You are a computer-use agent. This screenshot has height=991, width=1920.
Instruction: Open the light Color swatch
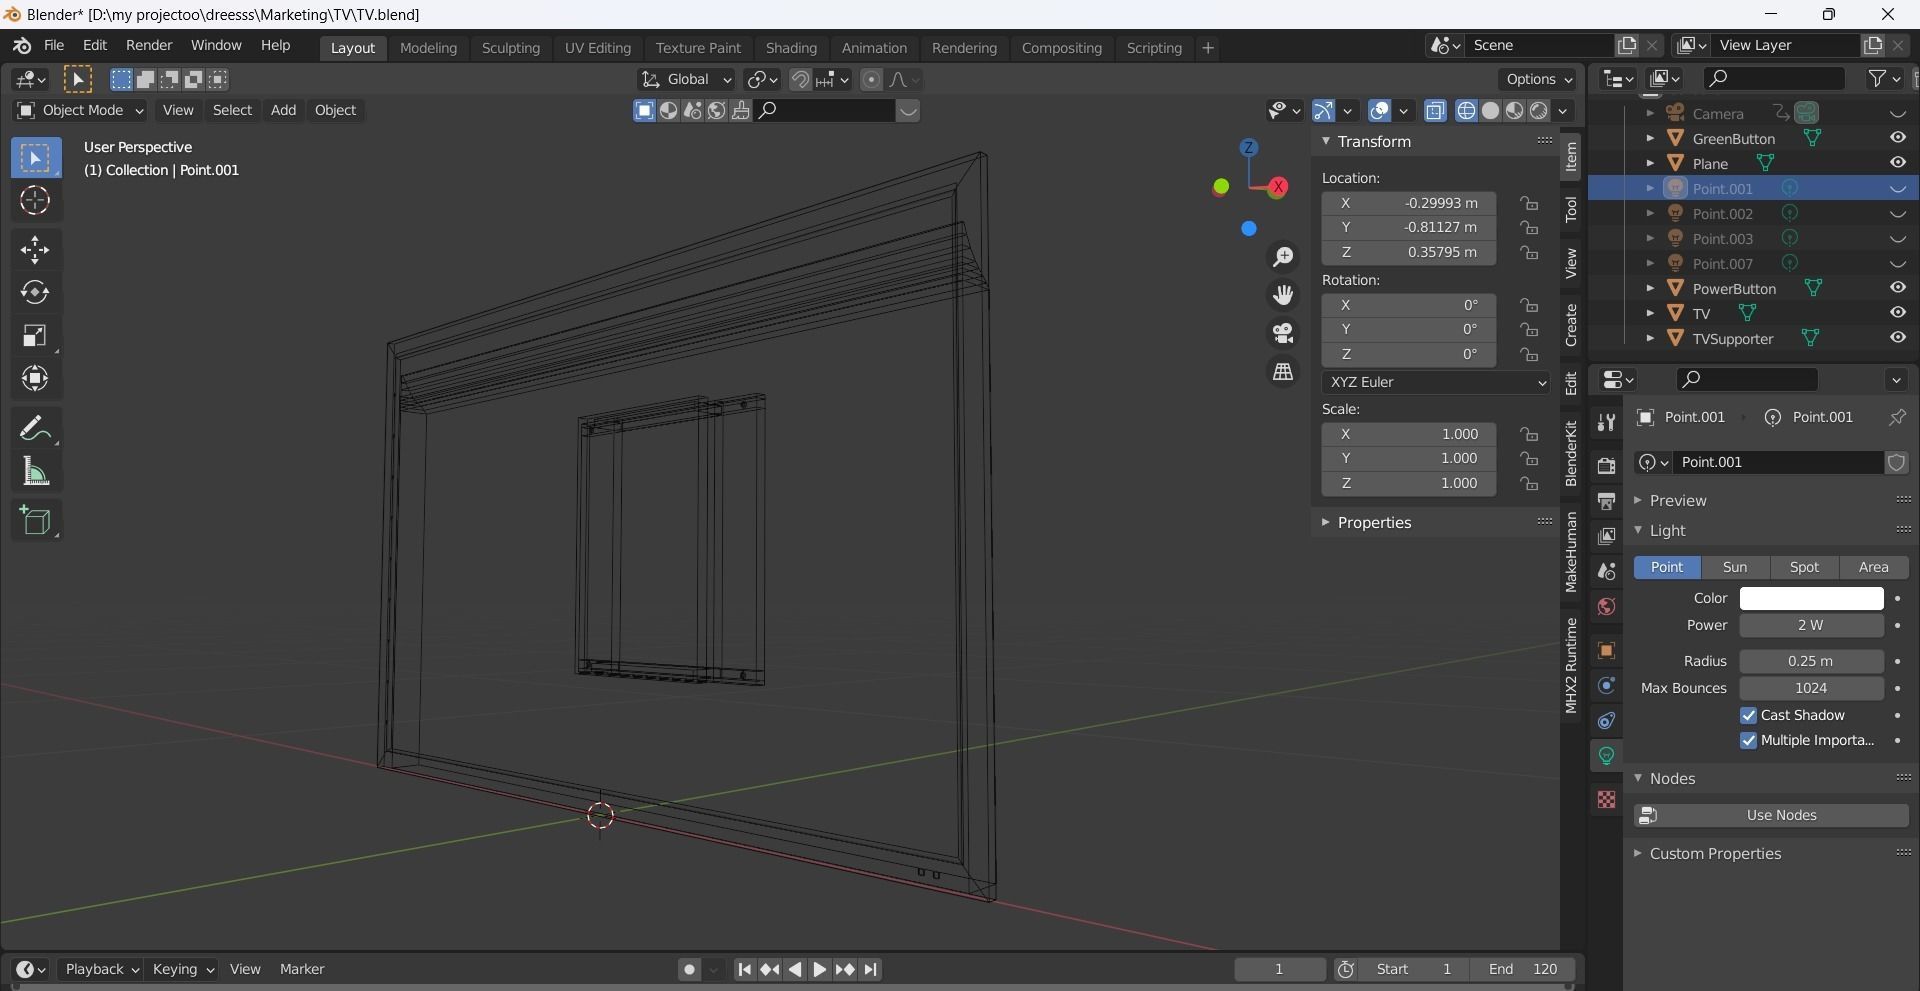(x=1811, y=598)
